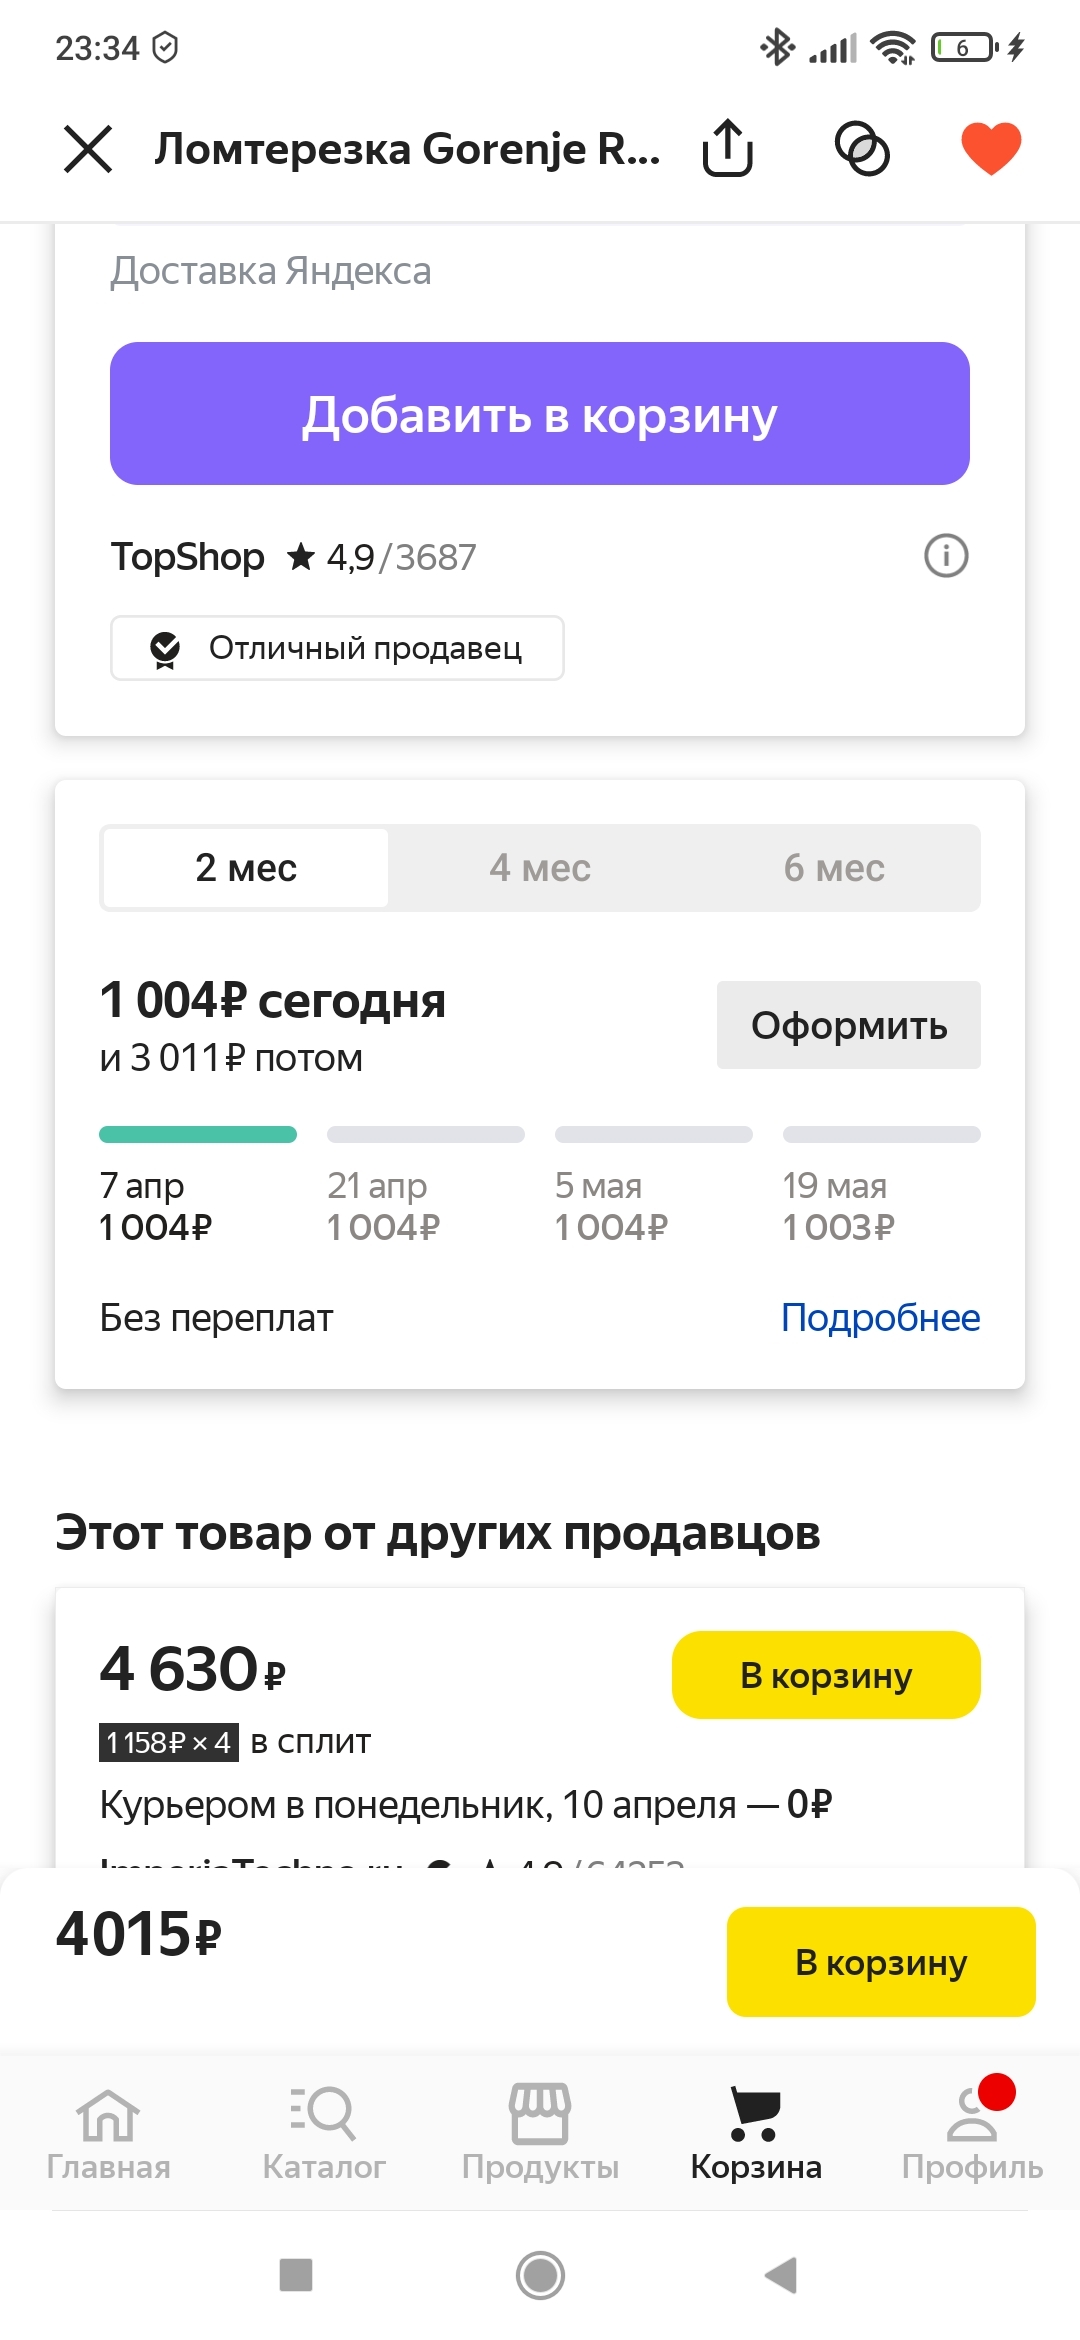The image size is (1080, 2340).
Task: Switch to the 4 мес installment tab
Action: point(540,868)
